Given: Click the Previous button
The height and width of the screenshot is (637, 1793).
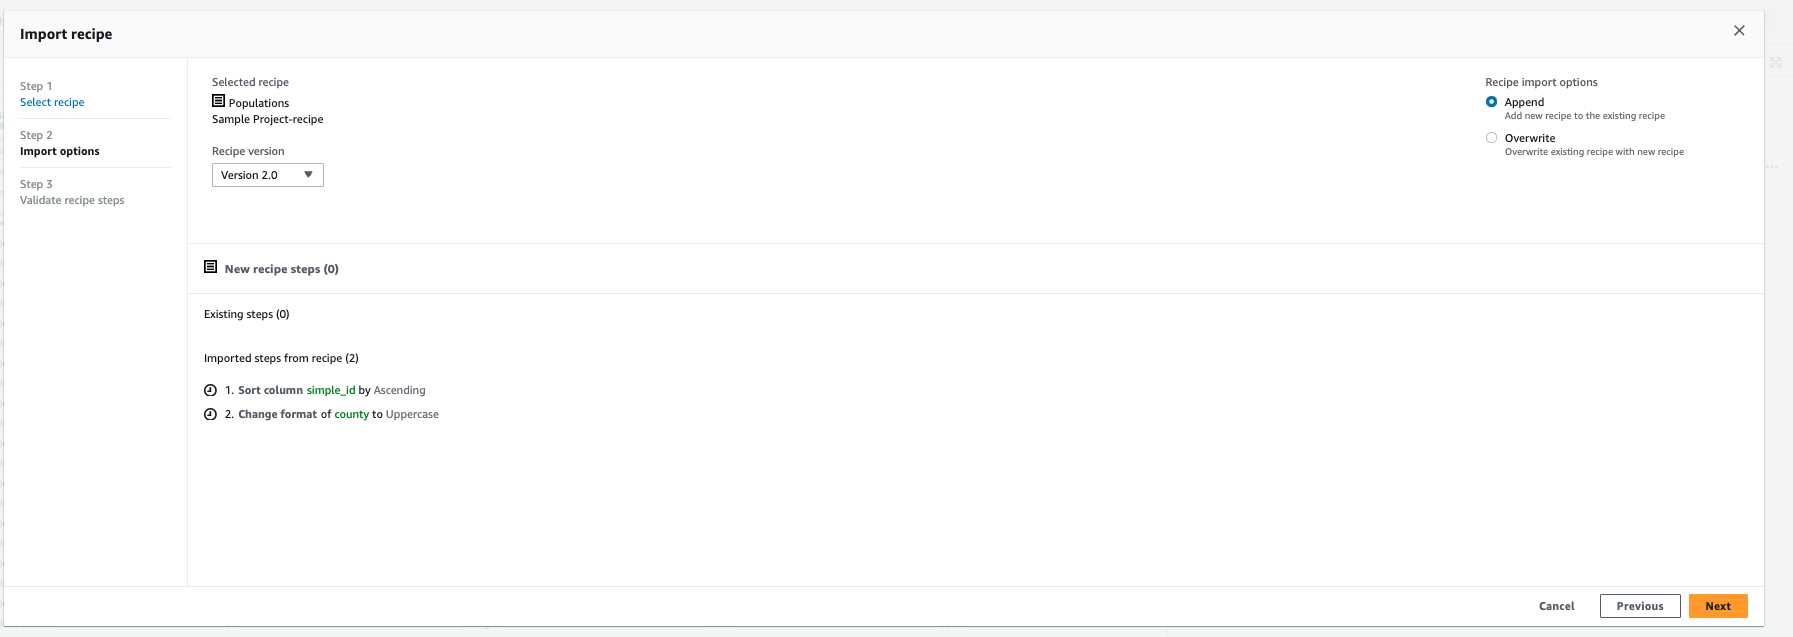Looking at the screenshot, I should point(1639,606).
